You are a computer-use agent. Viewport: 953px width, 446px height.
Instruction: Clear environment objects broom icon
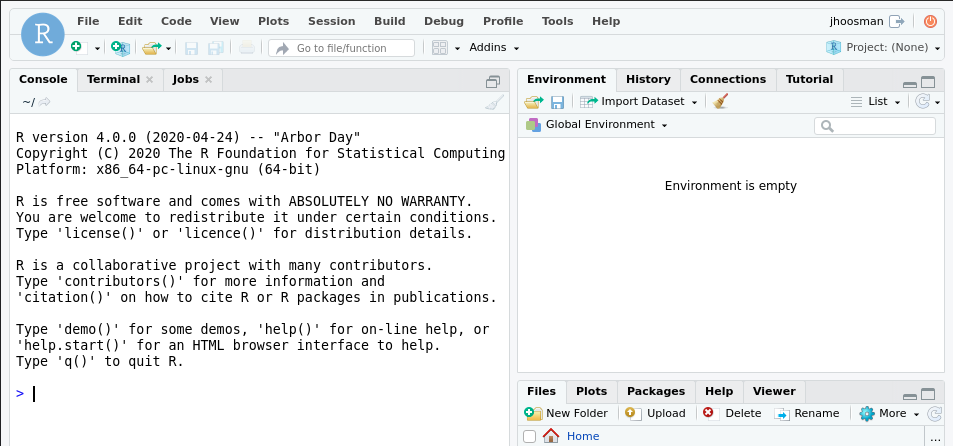click(720, 101)
